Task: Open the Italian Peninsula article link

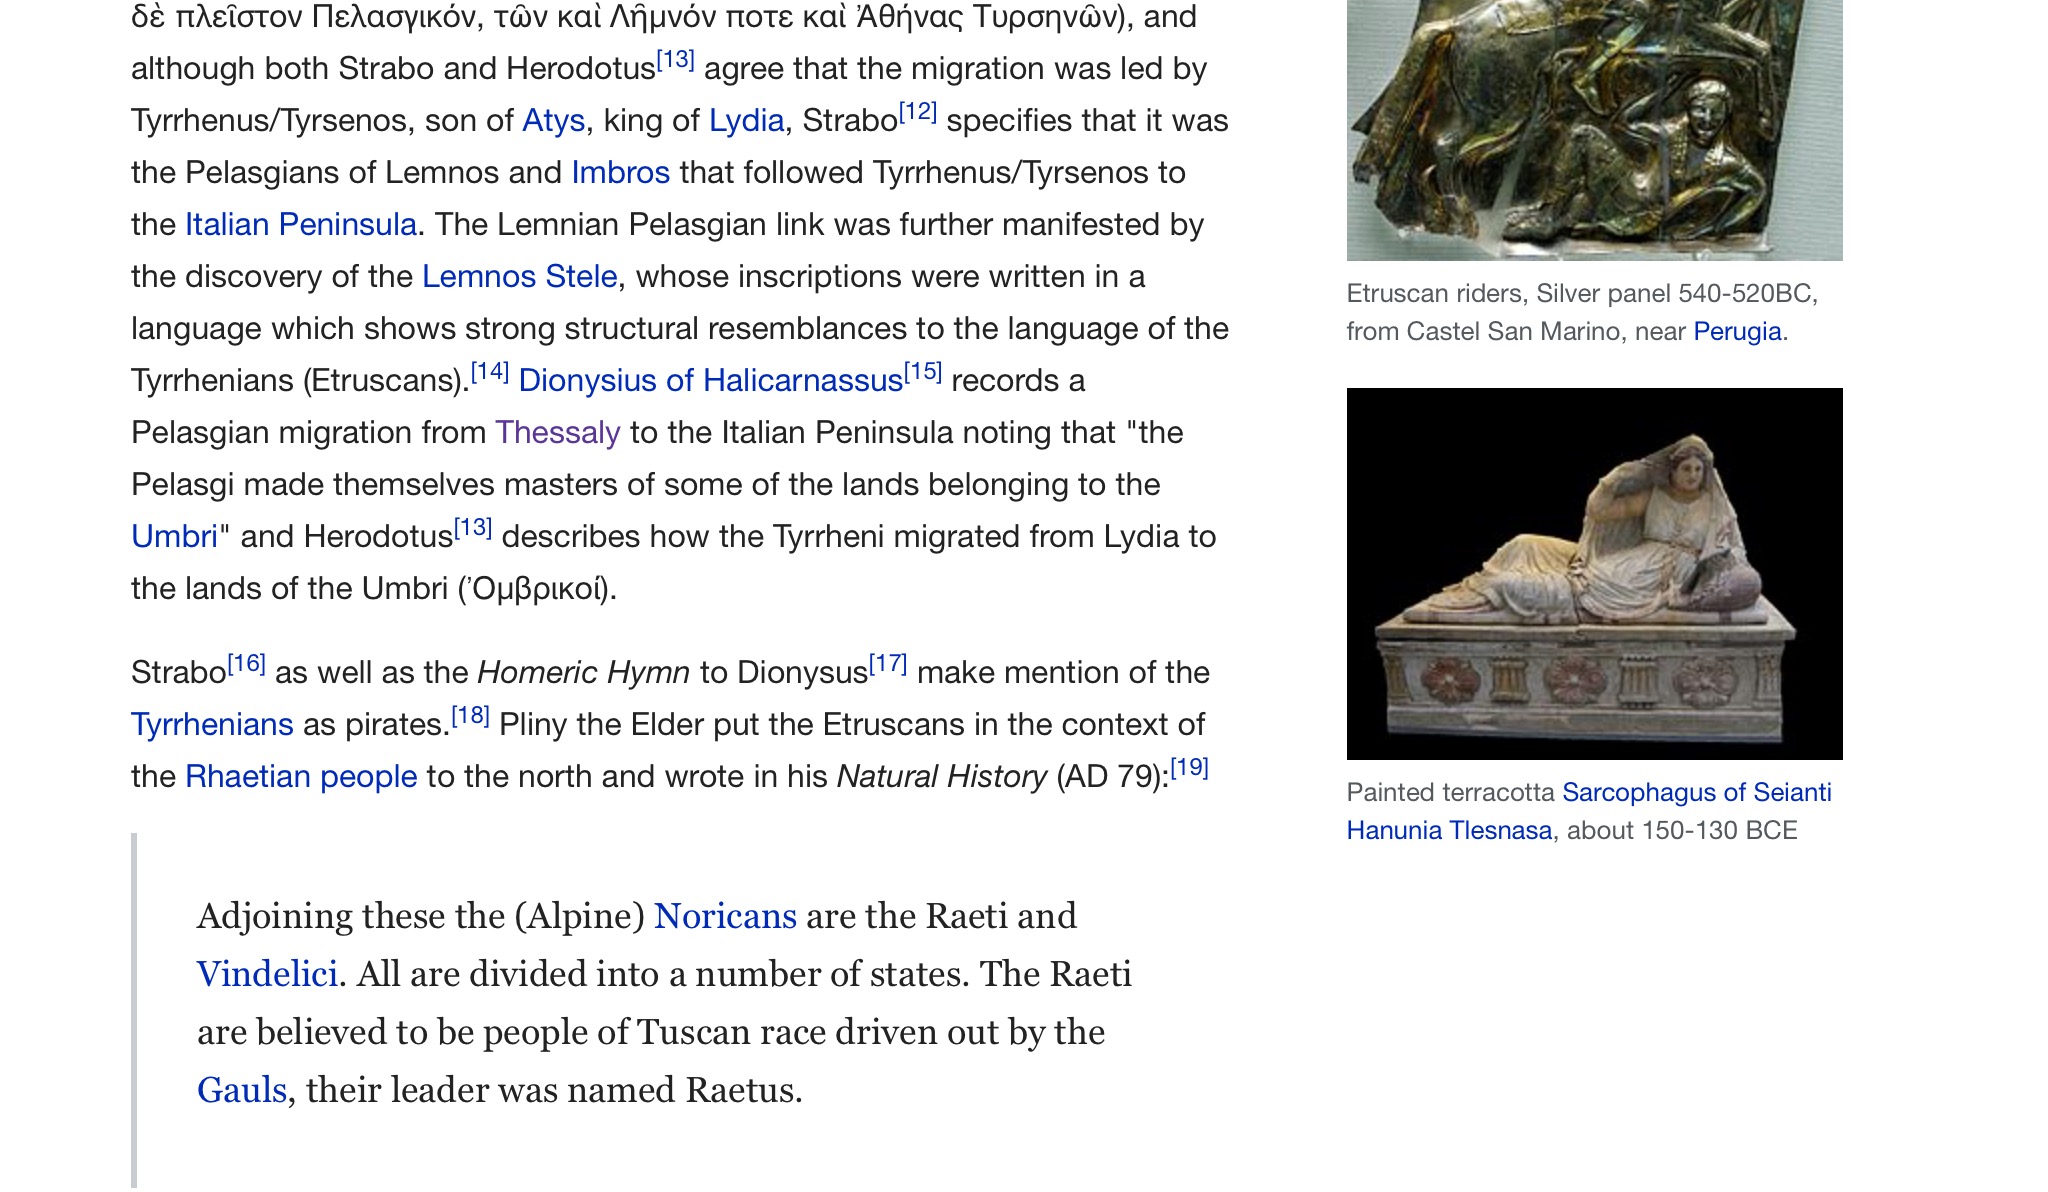Action: [301, 225]
